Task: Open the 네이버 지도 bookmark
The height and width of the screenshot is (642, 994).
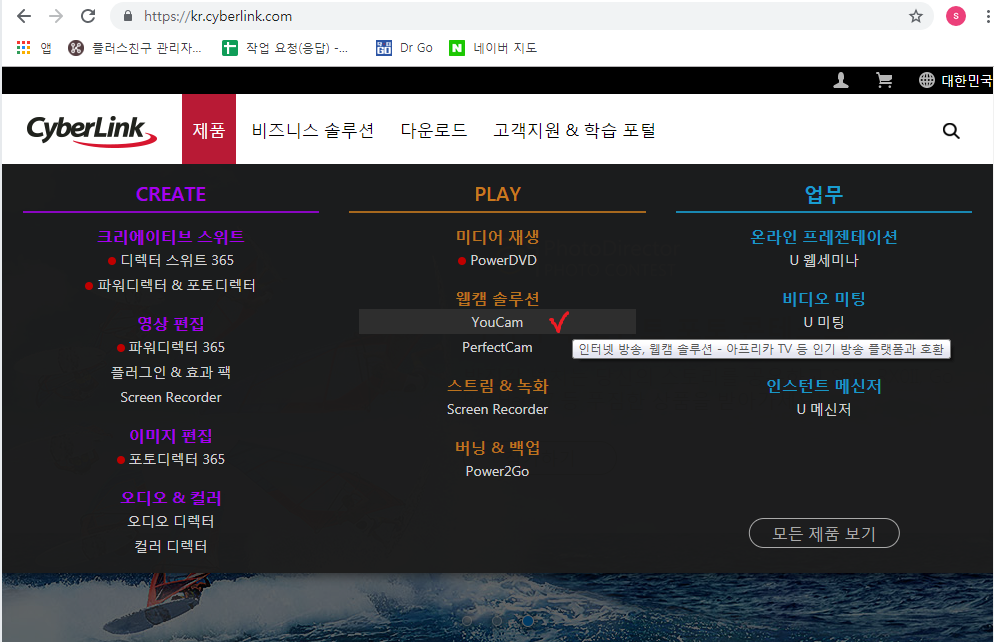Action: tap(493, 48)
